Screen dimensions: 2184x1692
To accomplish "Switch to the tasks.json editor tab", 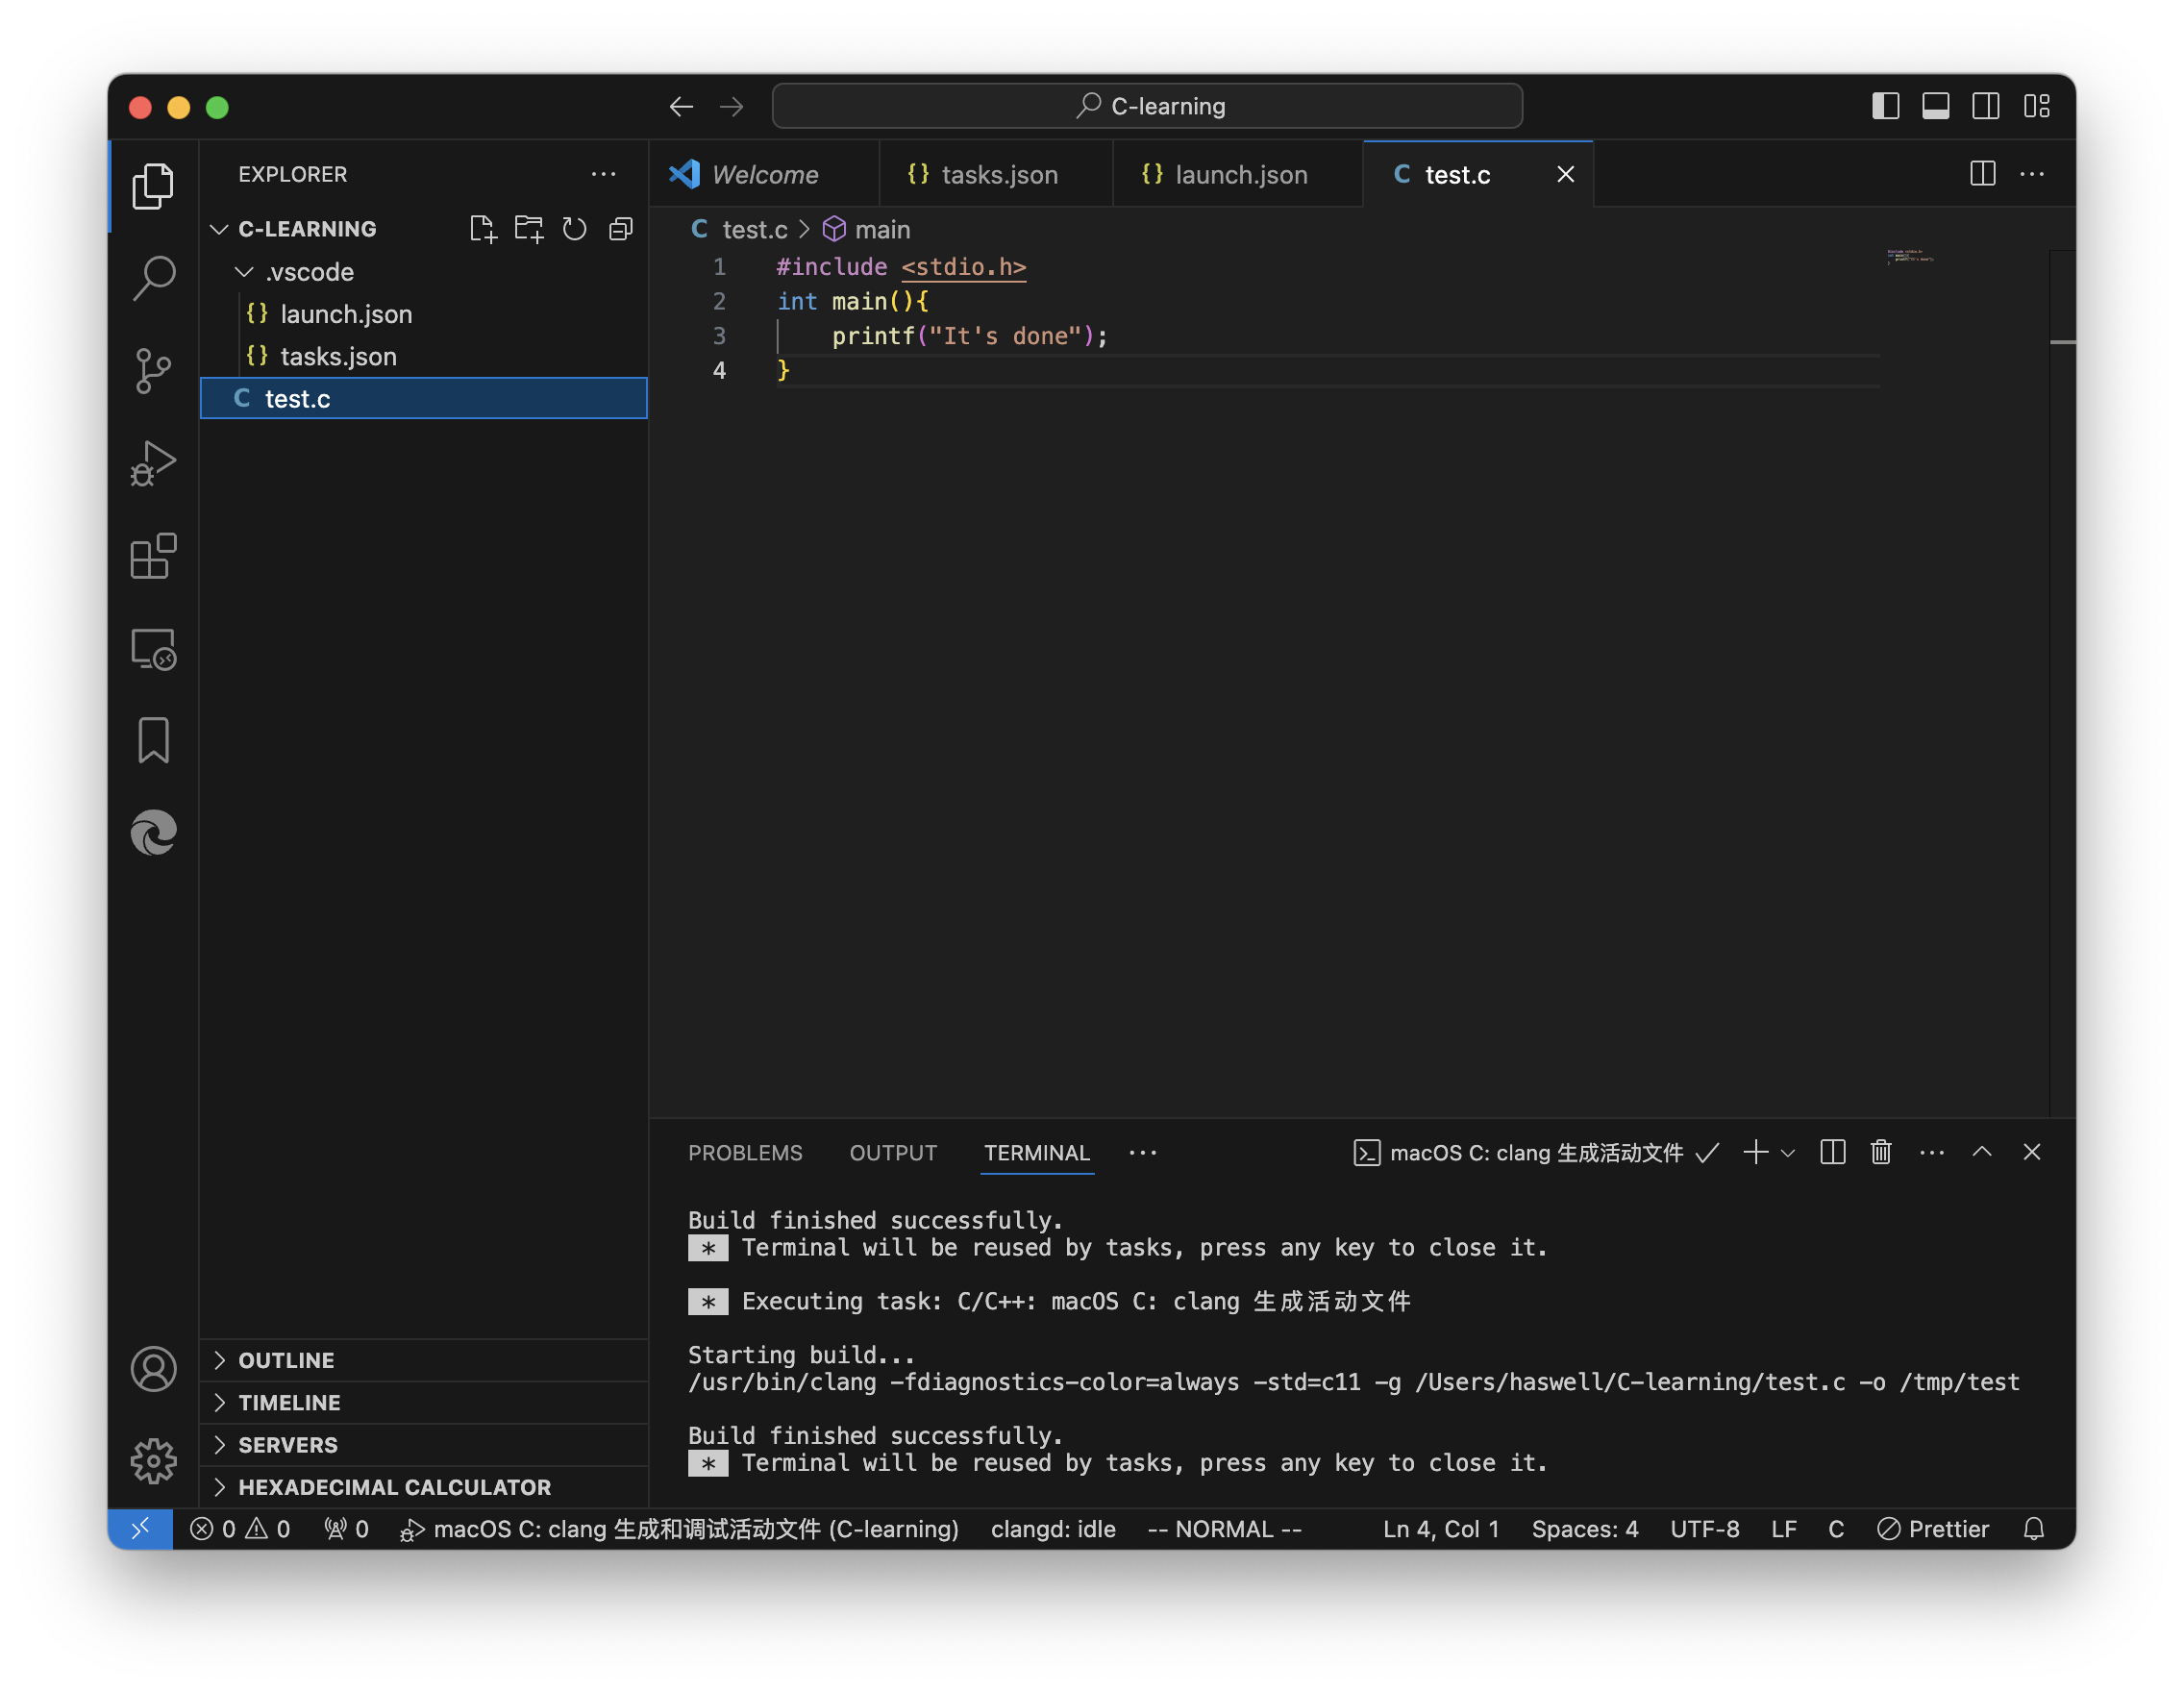I will click(x=997, y=175).
